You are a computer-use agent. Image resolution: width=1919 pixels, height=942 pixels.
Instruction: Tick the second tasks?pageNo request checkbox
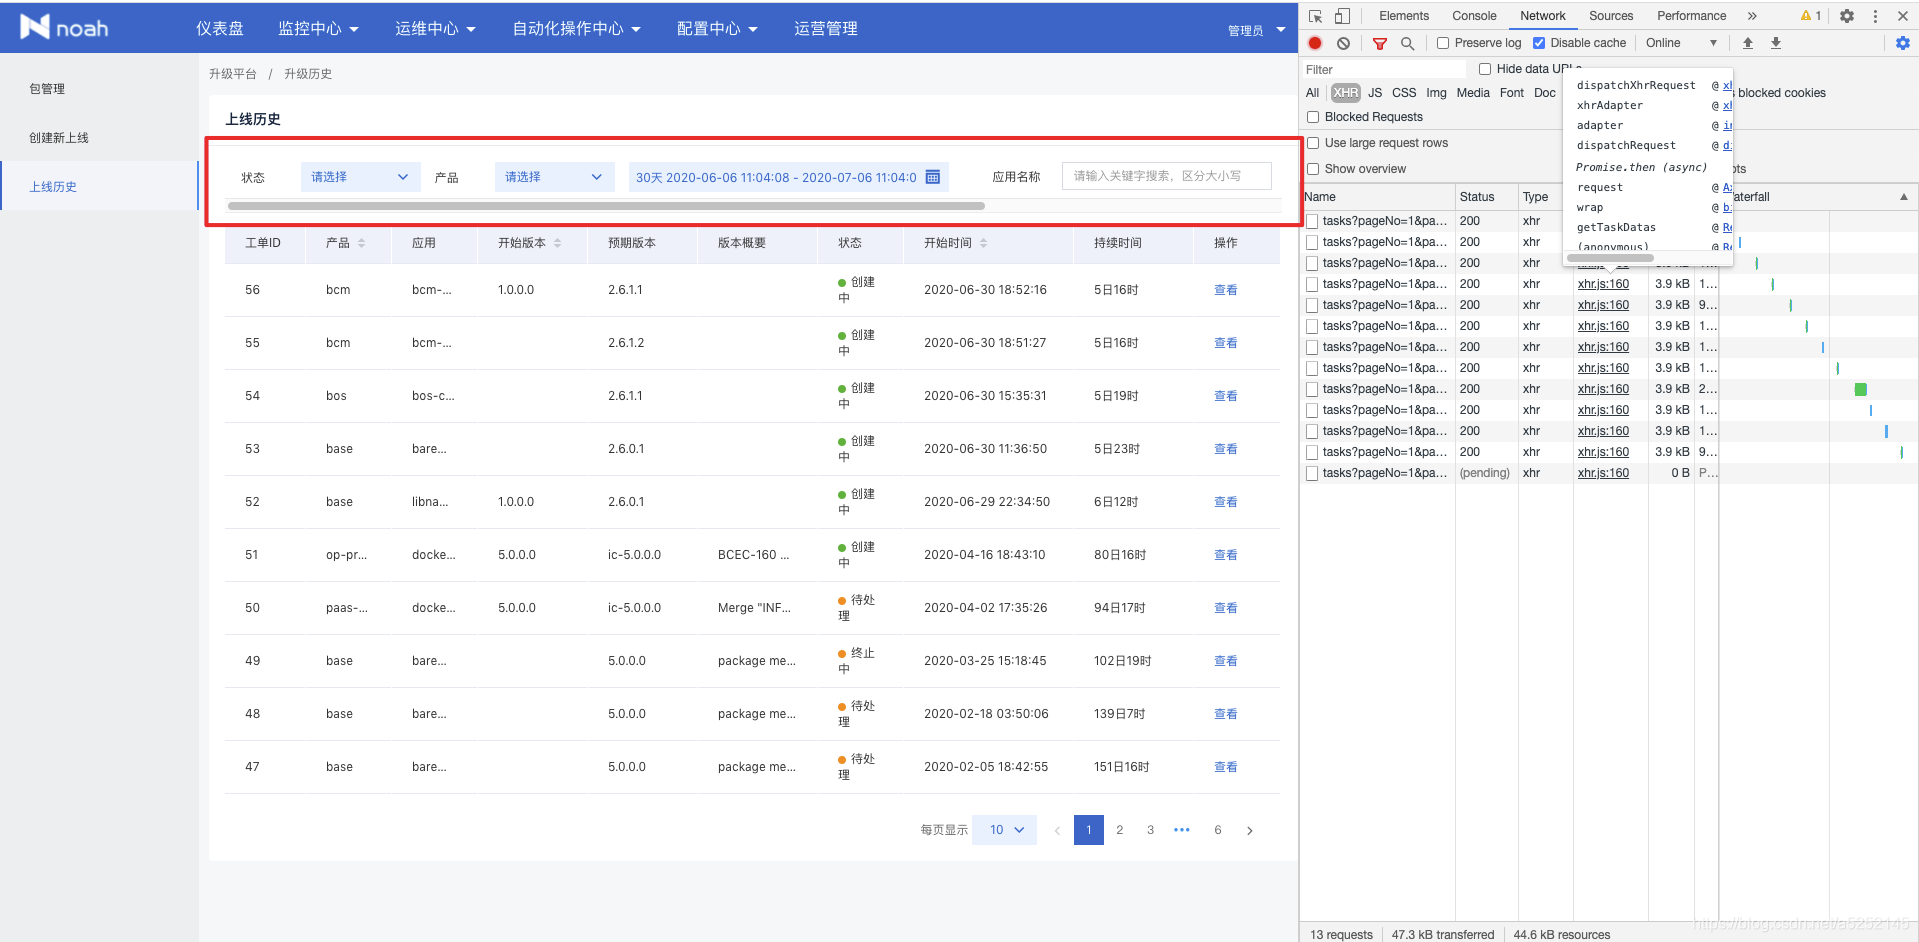coord(1312,242)
